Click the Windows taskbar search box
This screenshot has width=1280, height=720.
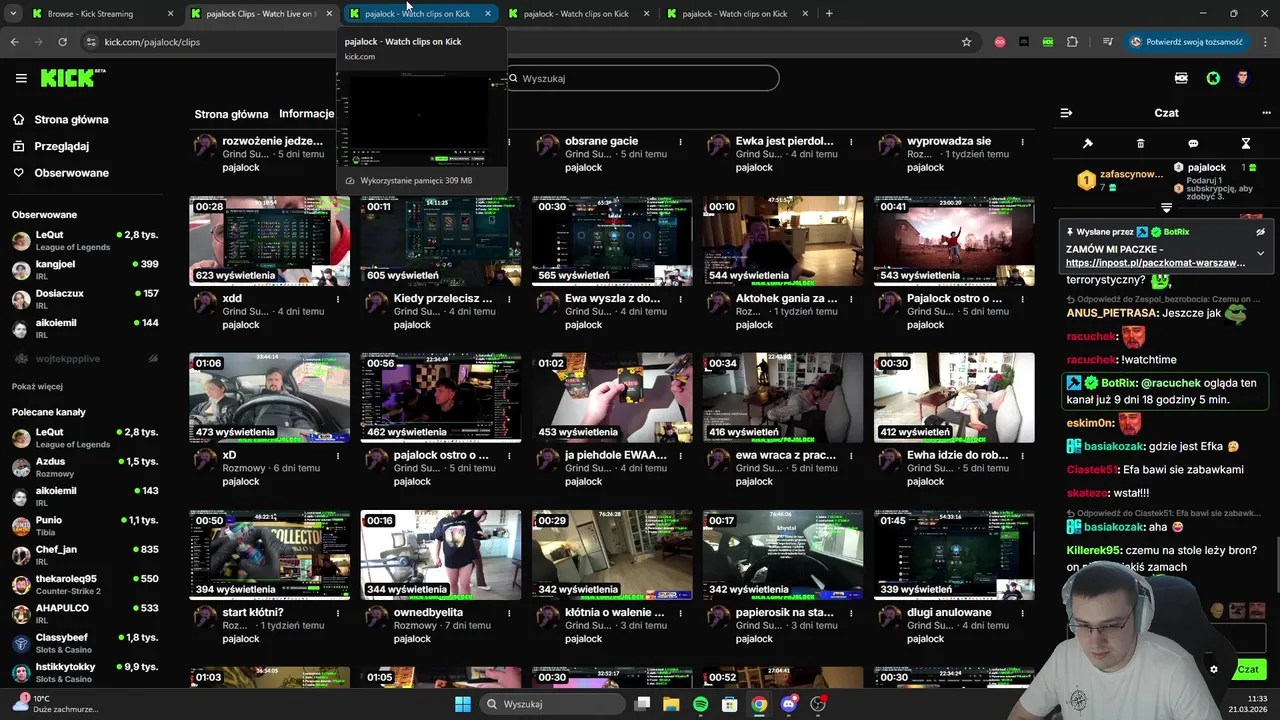550,704
